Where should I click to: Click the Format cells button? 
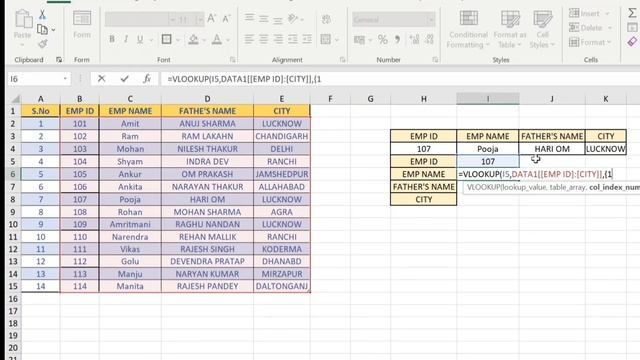coord(590,42)
